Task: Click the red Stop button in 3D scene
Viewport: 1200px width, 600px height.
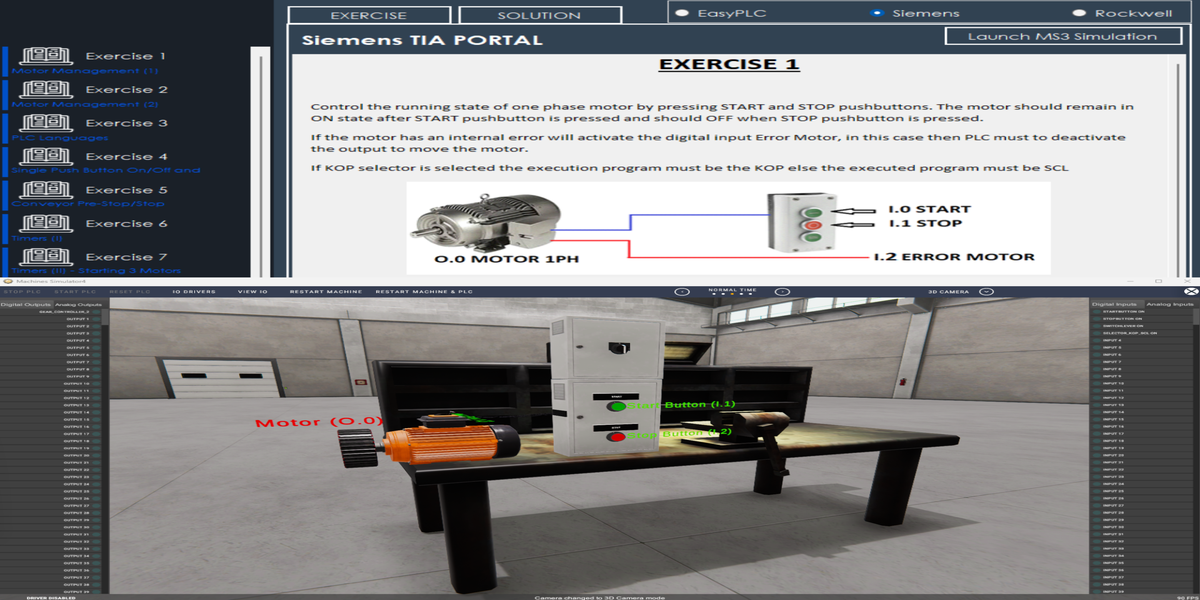Action: click(x=616, y=436)
